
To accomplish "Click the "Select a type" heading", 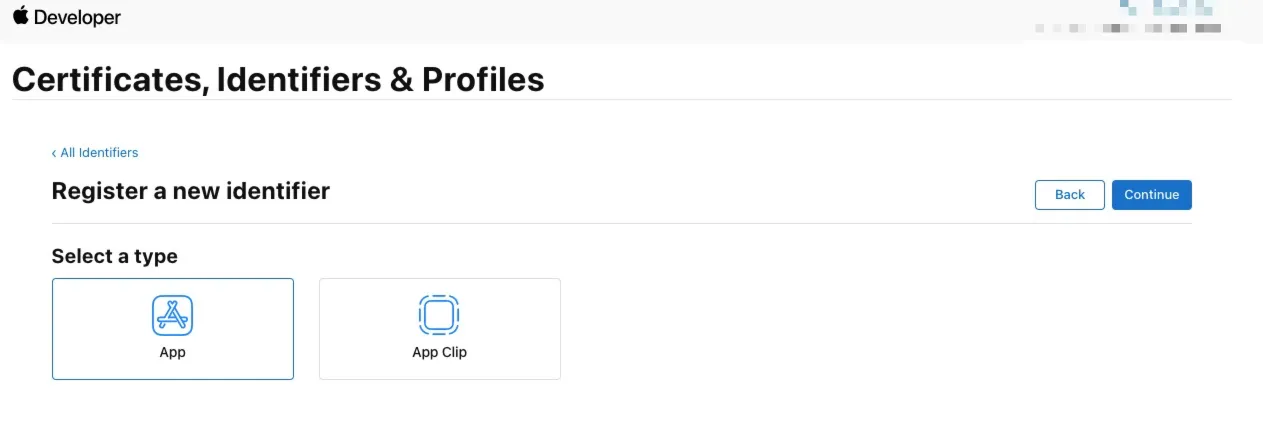I will (x=114, y=256).
